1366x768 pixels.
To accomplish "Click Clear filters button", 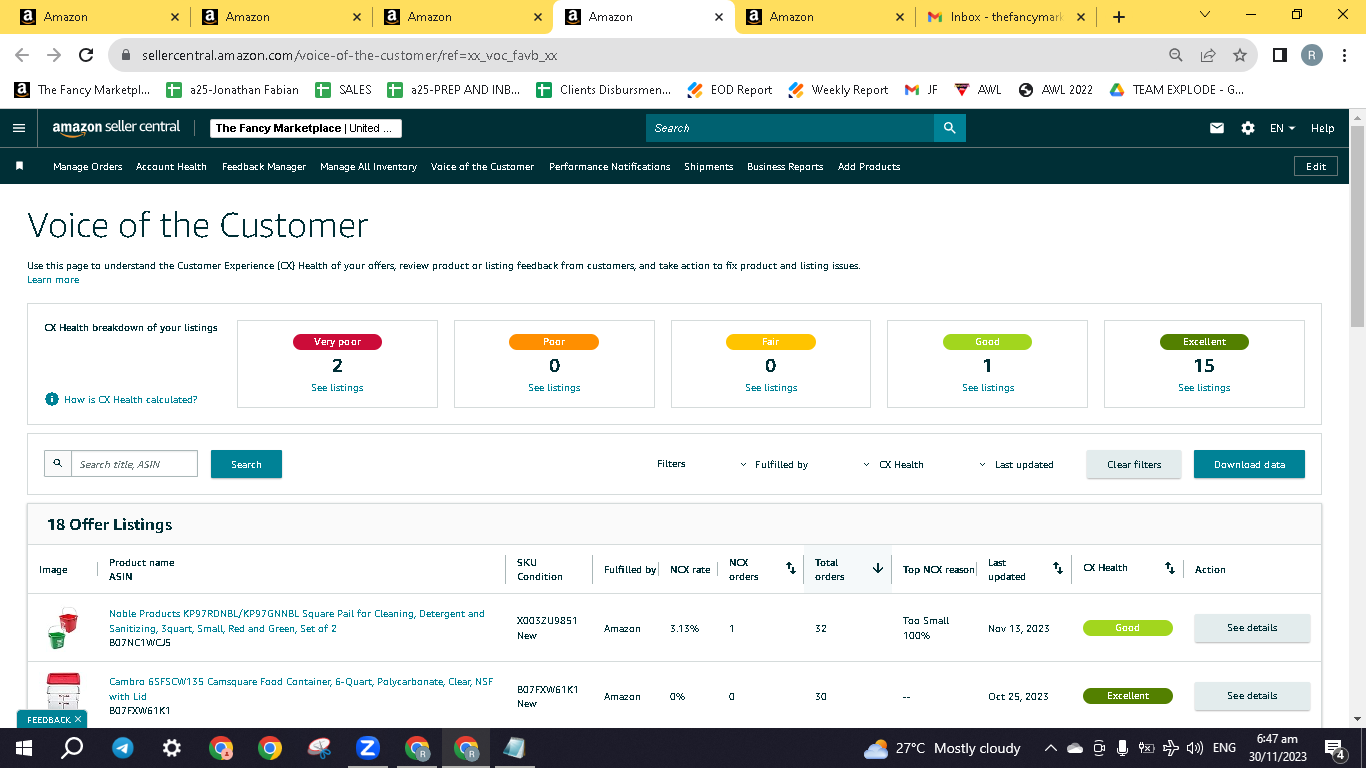I will [x=1134, y=464].
